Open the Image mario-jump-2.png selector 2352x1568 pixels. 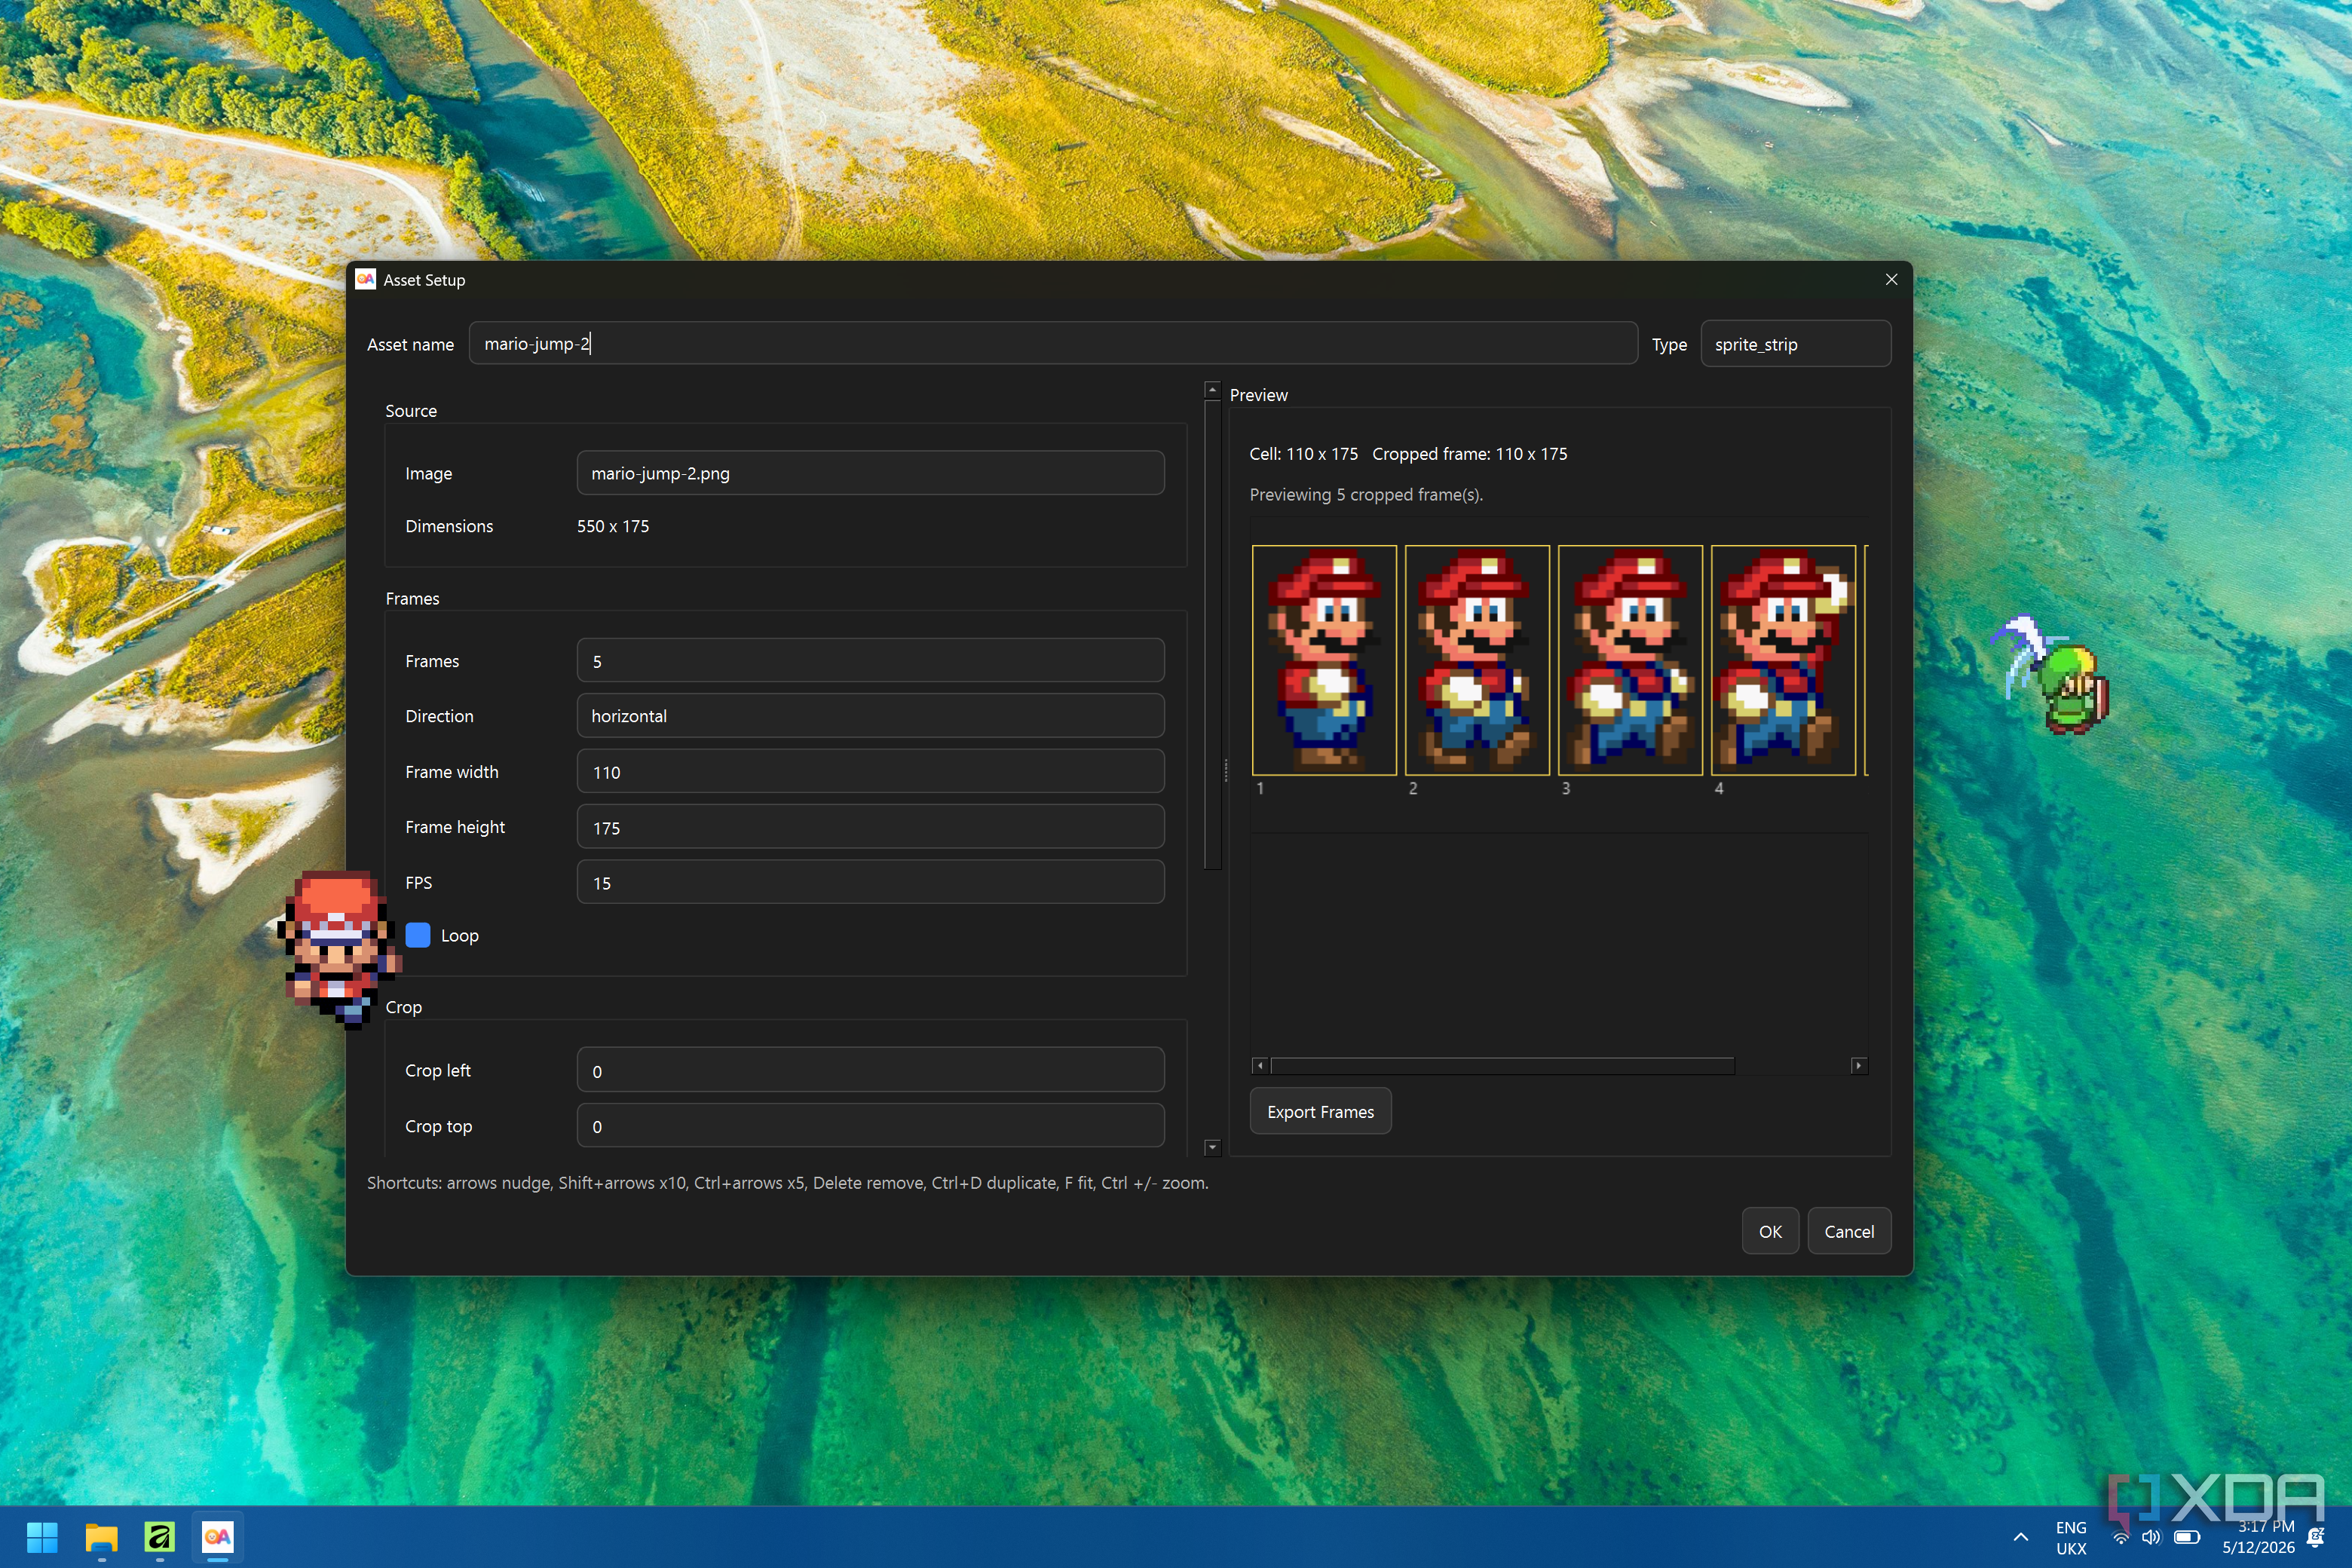[x=870, y=473]
